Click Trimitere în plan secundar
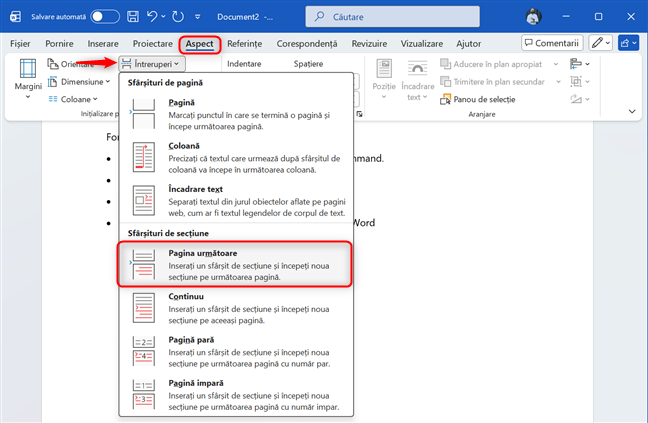Viewport: 648px width, 423px height. point(493,82)
